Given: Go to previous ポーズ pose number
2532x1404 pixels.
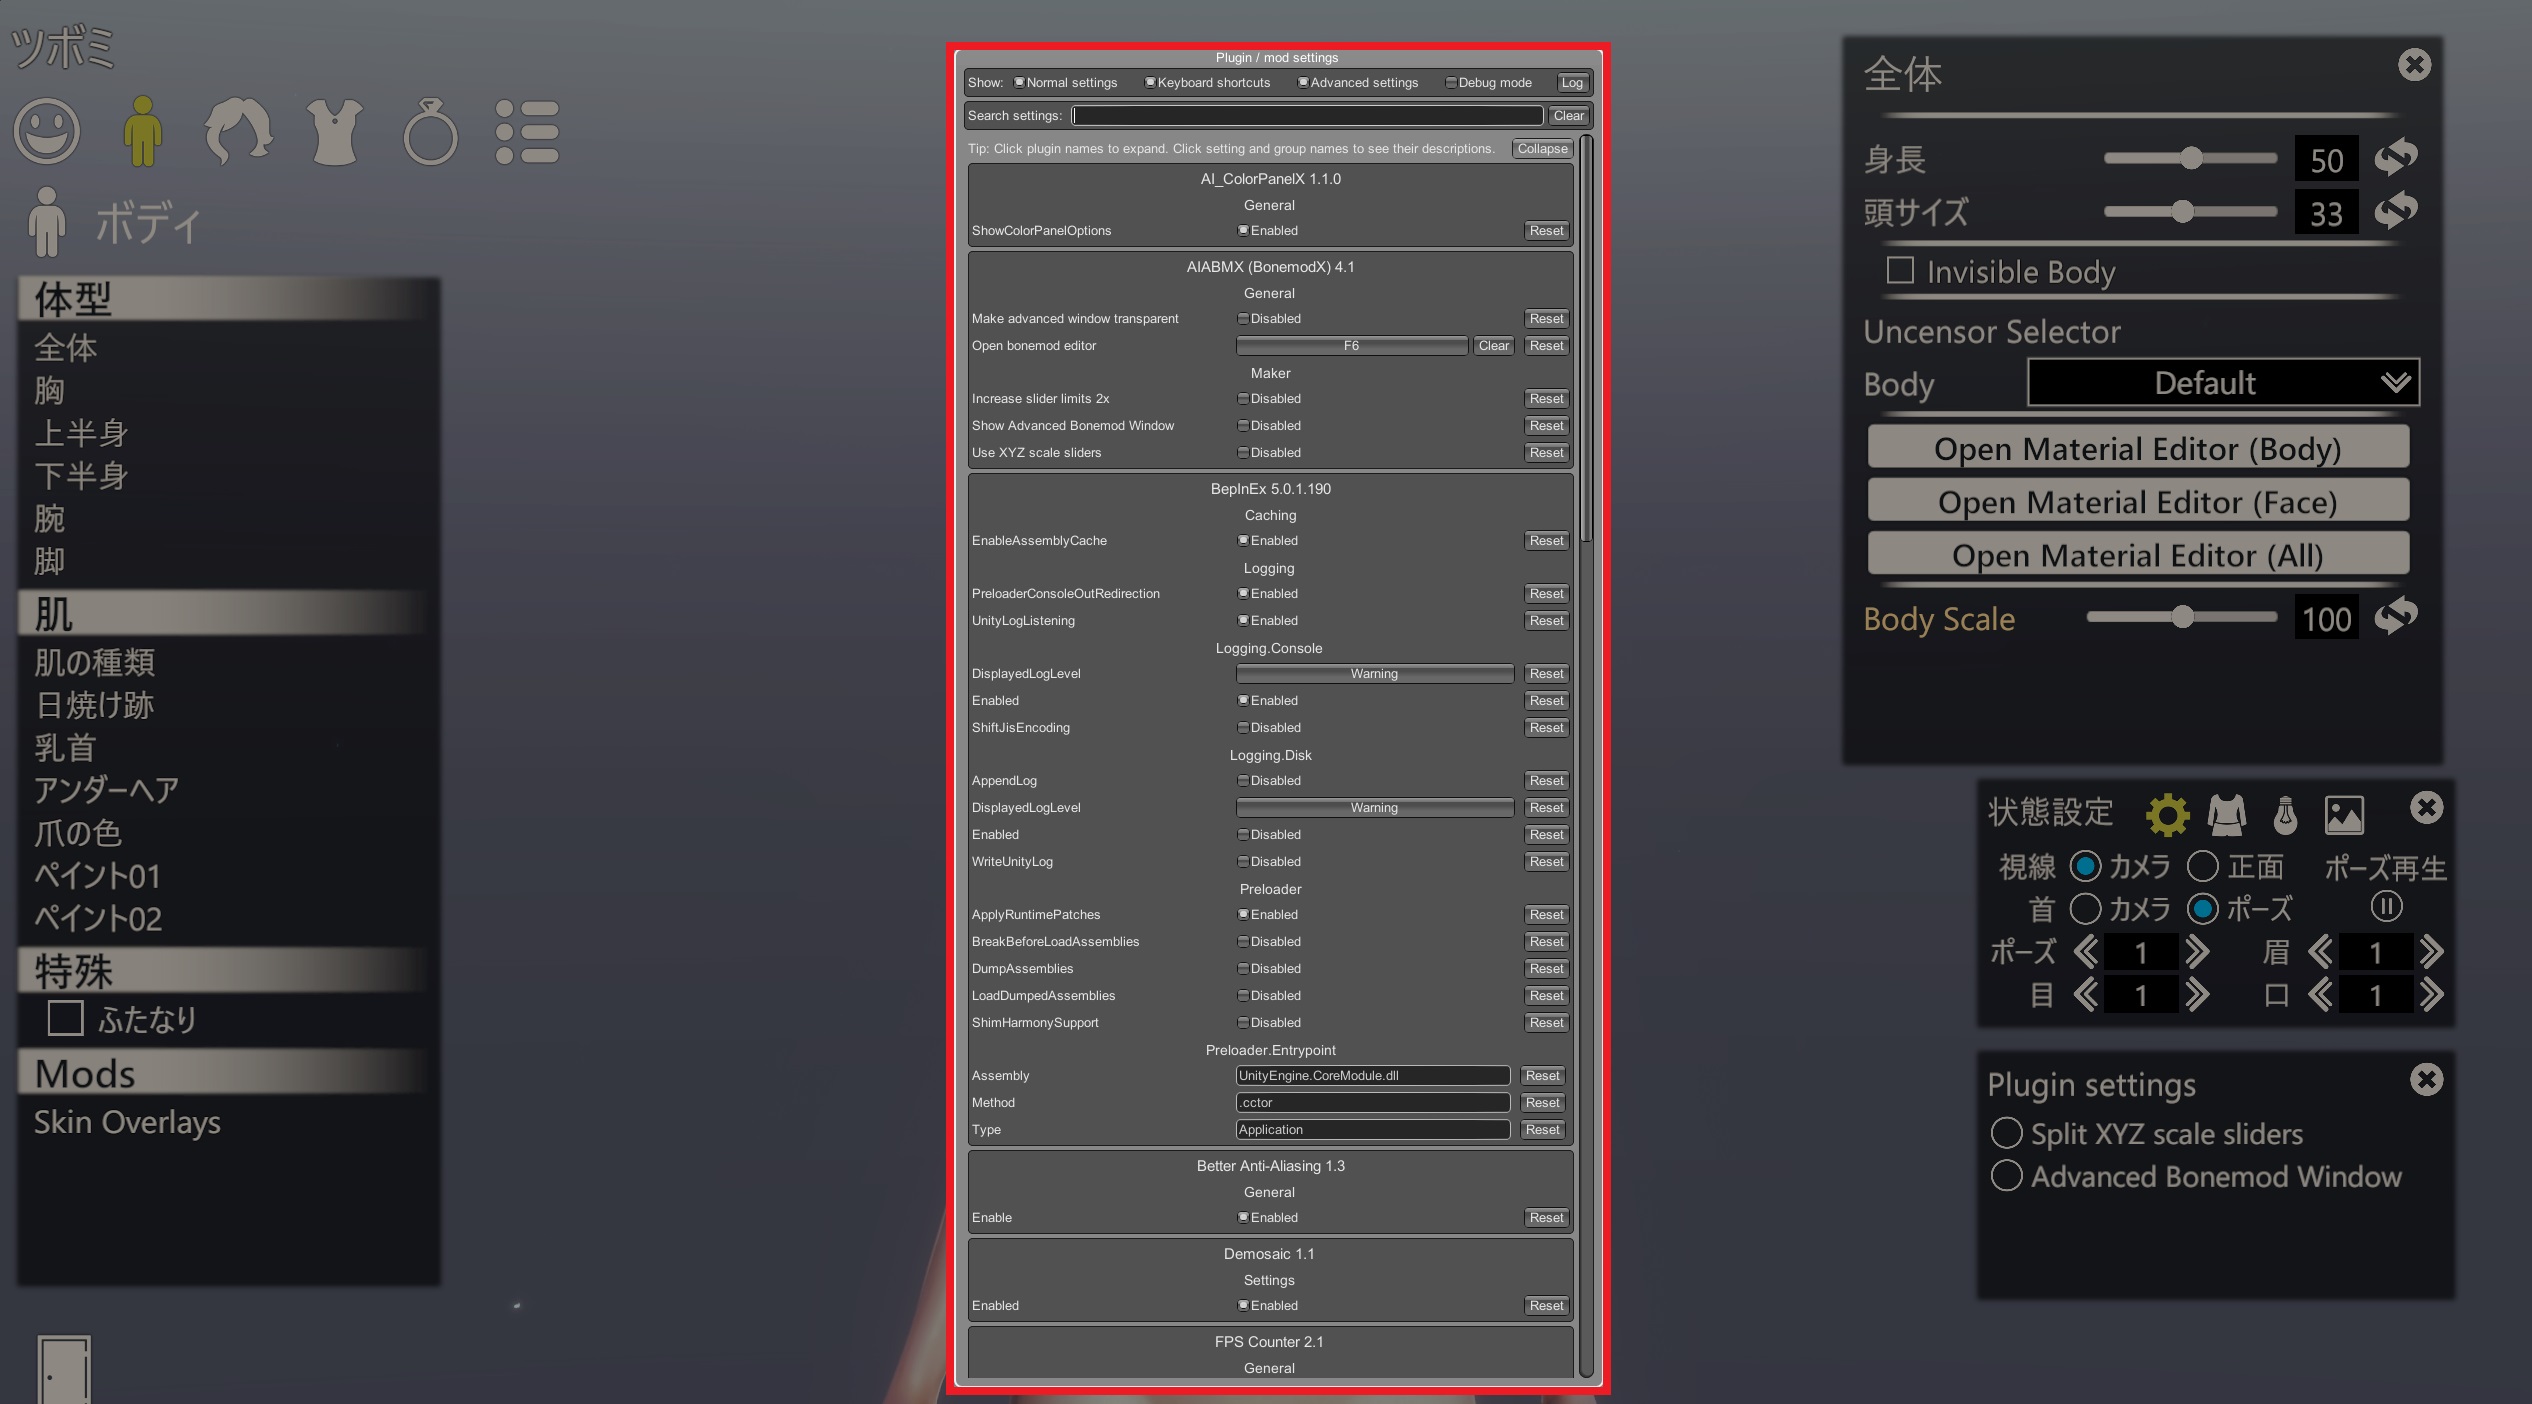Looking at the screenshot, I should pos(2085,951).
